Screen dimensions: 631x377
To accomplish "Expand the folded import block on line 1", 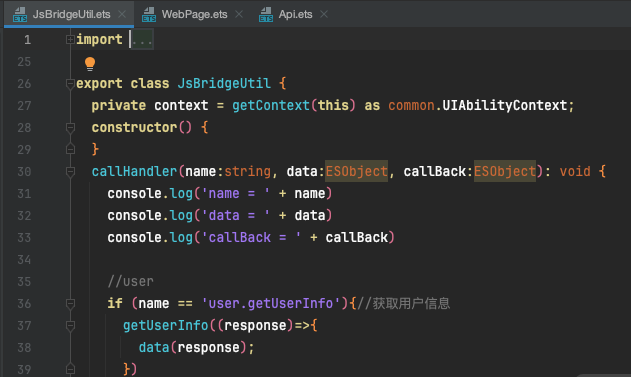I will click(x=70, y=39).
